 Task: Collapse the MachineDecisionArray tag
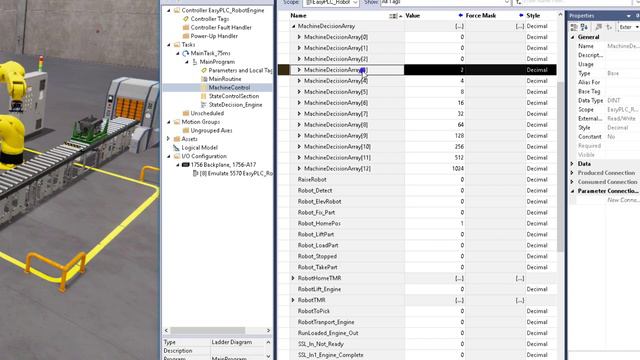(293, 26)
